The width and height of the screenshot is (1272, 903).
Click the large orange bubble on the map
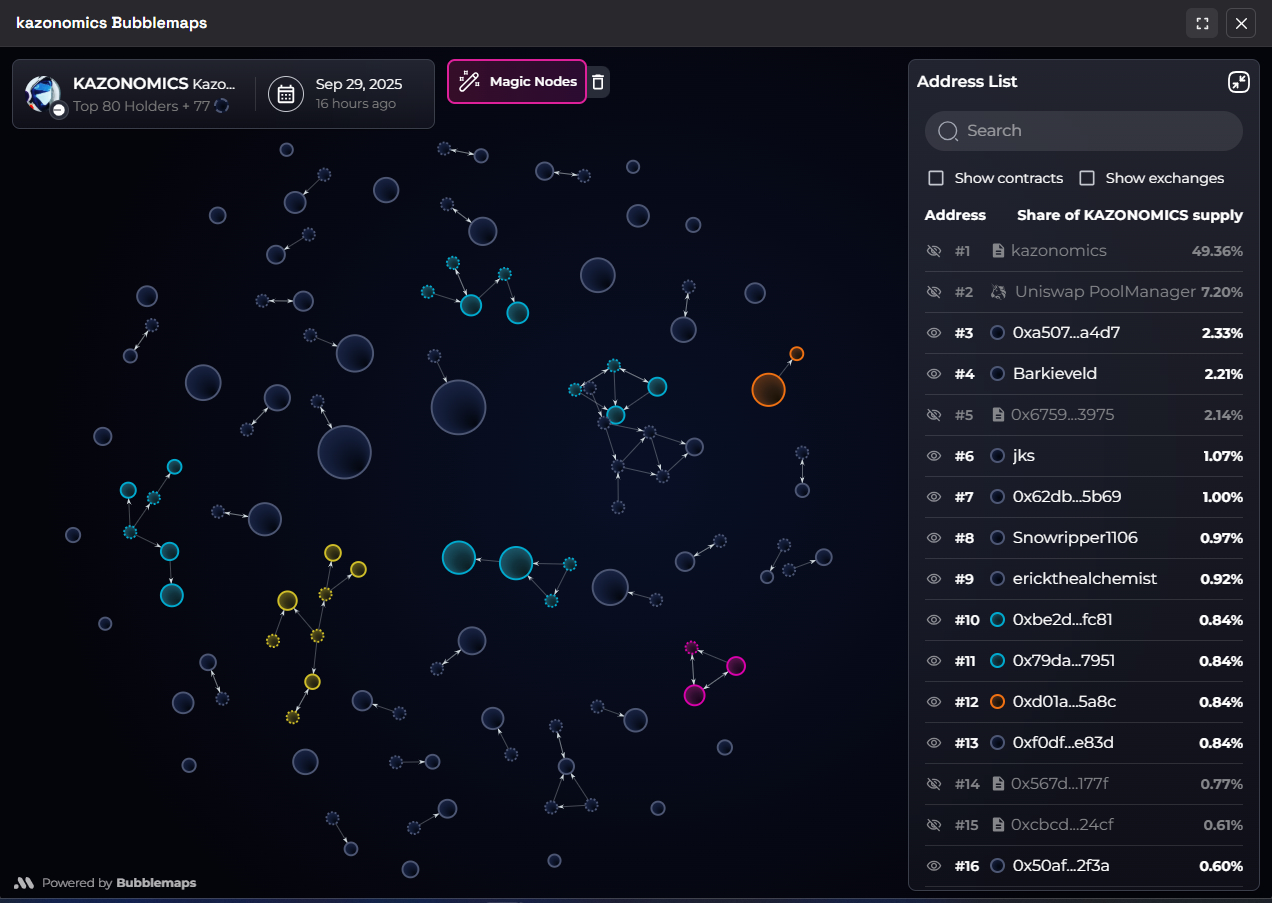(768, 389)
